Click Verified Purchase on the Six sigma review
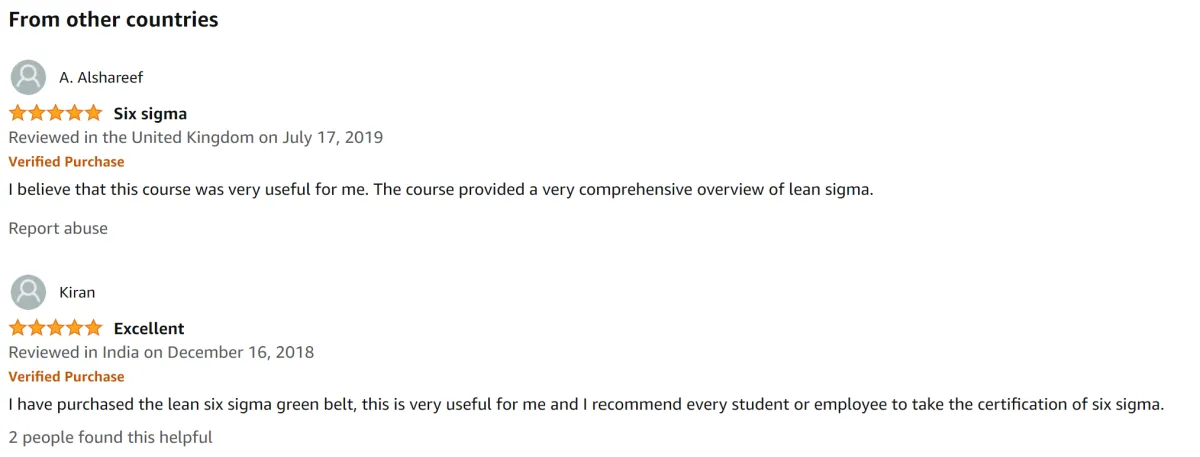This screenshot has width=1200, height=457. pyautogui.click(x=67, y=161)
